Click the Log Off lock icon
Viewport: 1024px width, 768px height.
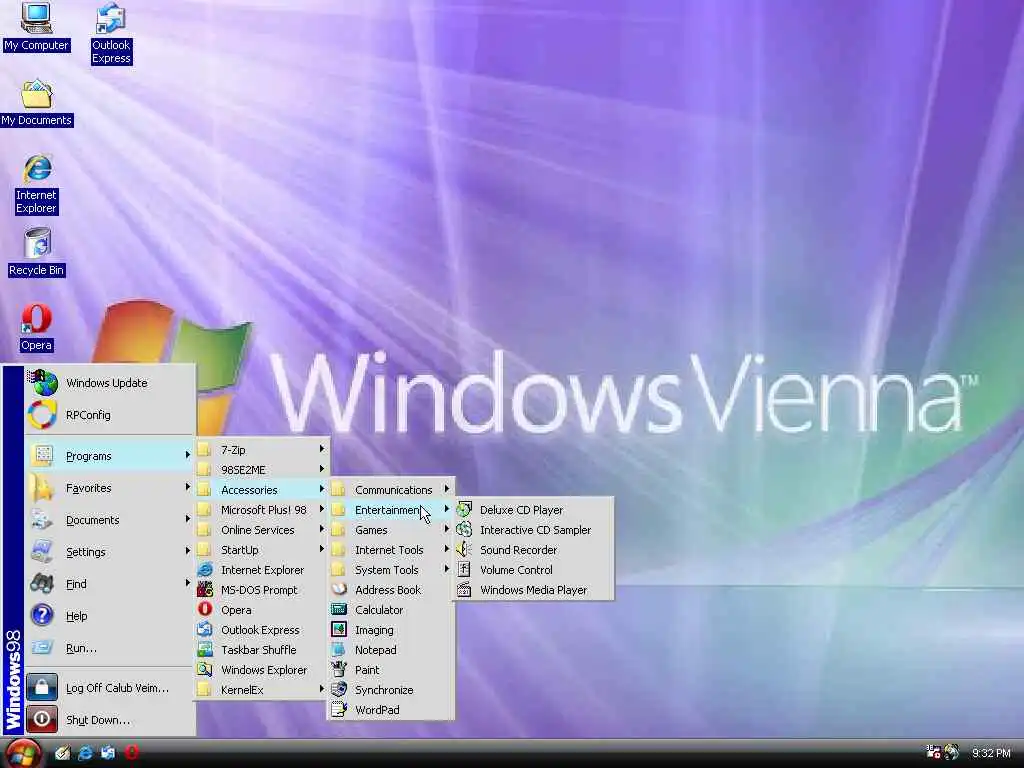(42, 687)
